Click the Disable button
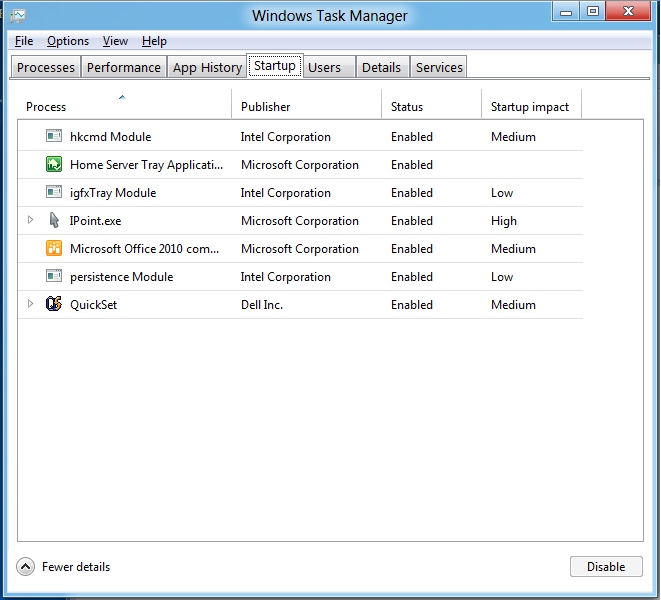The width and height of the screenshot is (661, 600). 606,566
